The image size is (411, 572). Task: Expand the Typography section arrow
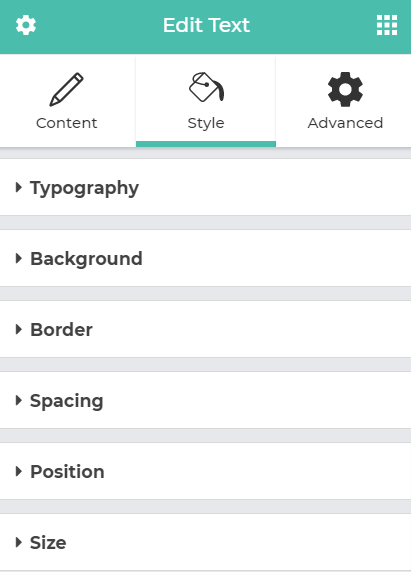pos(19,188)
